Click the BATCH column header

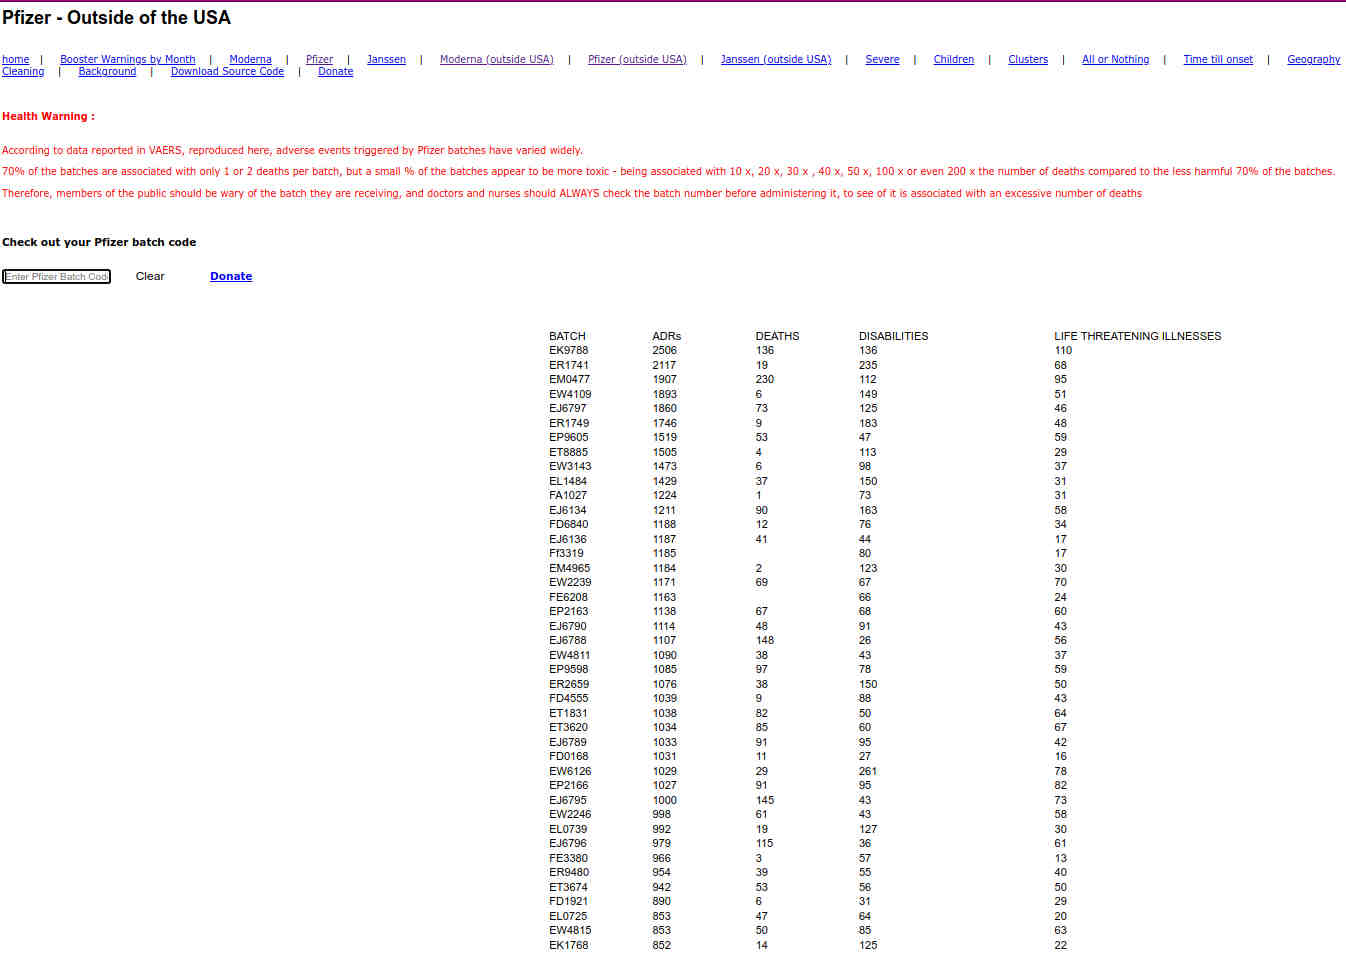point(568,337)
